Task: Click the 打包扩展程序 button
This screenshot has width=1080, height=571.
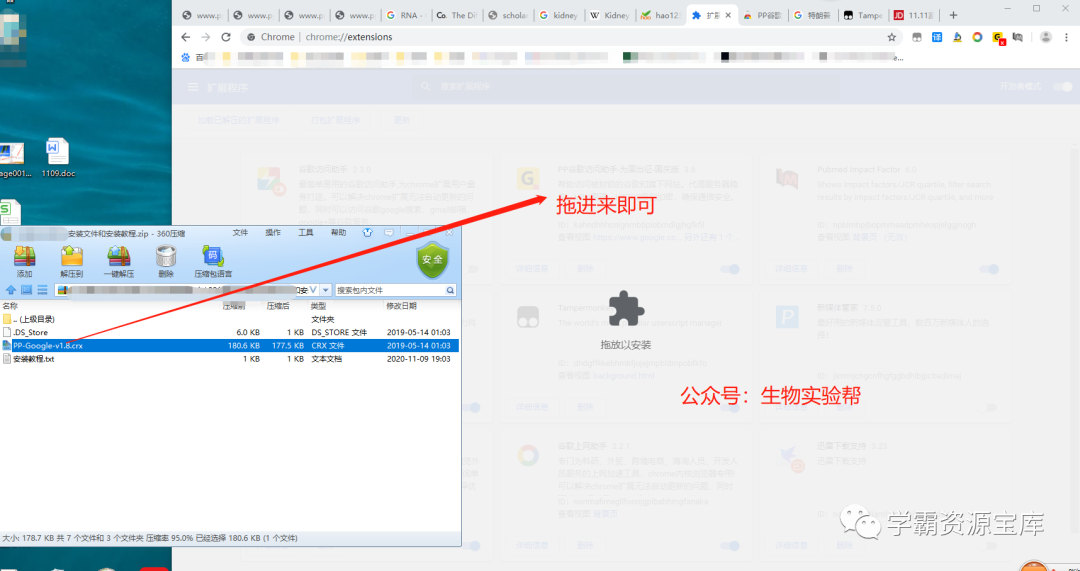Action: 335,120
